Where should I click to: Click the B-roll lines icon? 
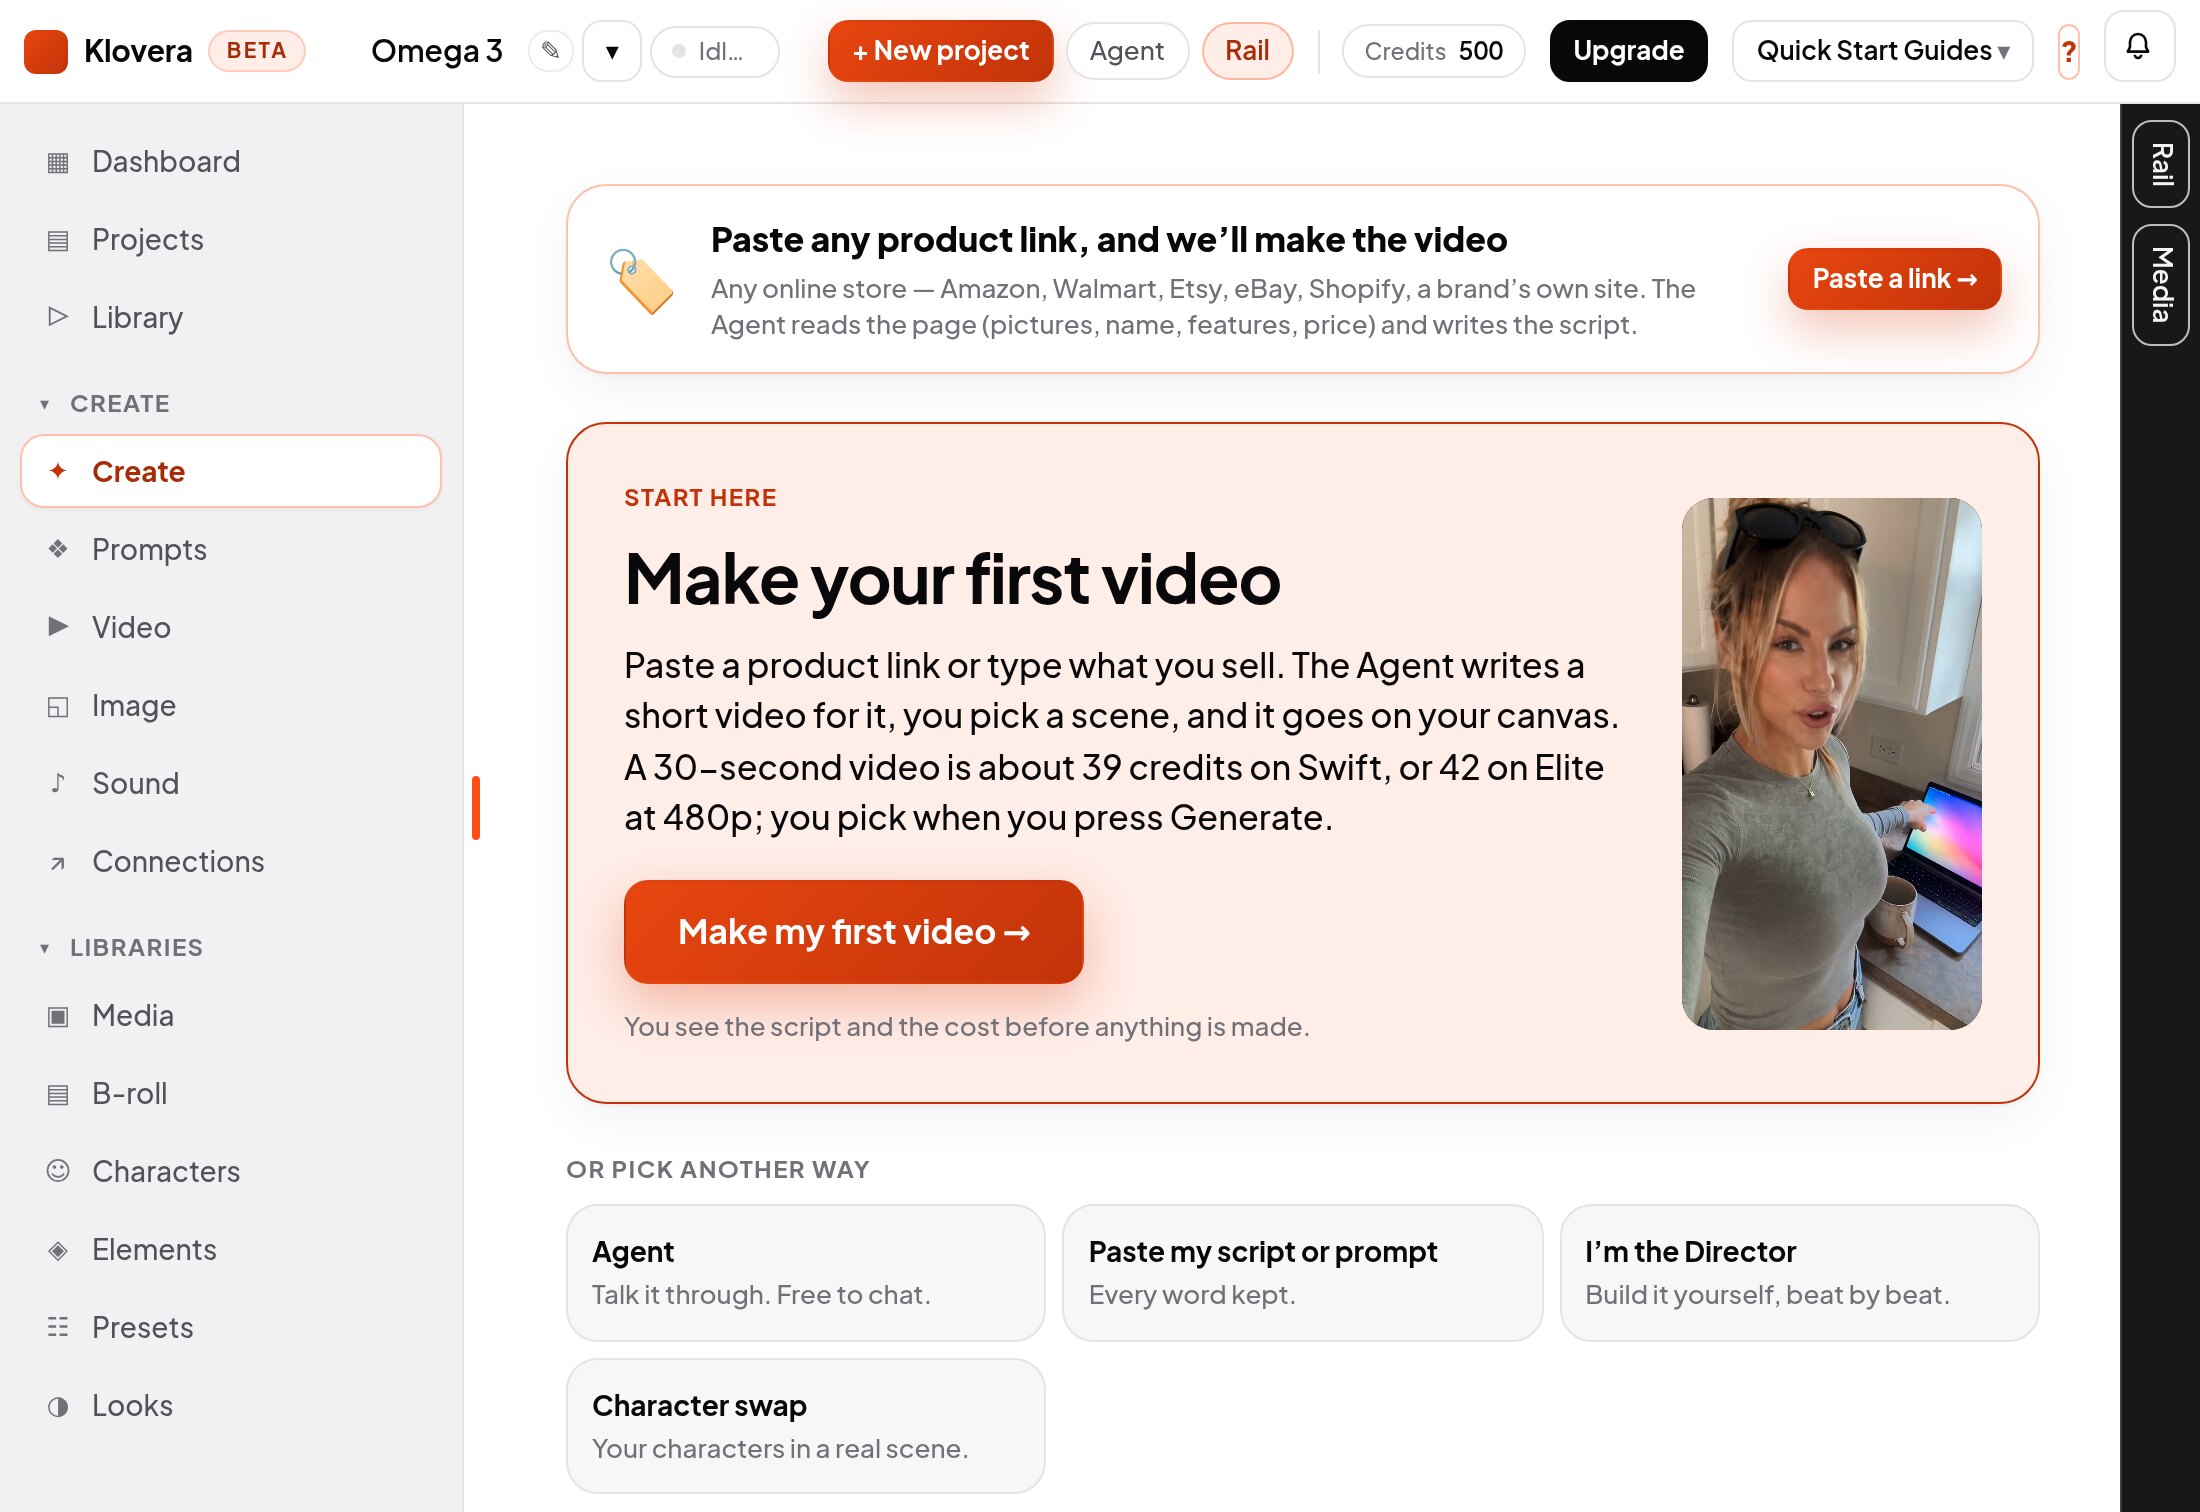click(x=58, y=1094)
